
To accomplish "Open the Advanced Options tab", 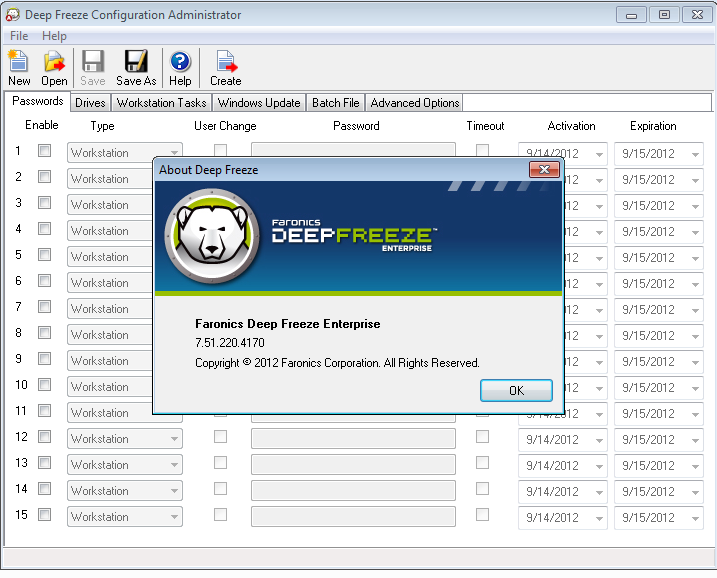I will click(415, 103).
